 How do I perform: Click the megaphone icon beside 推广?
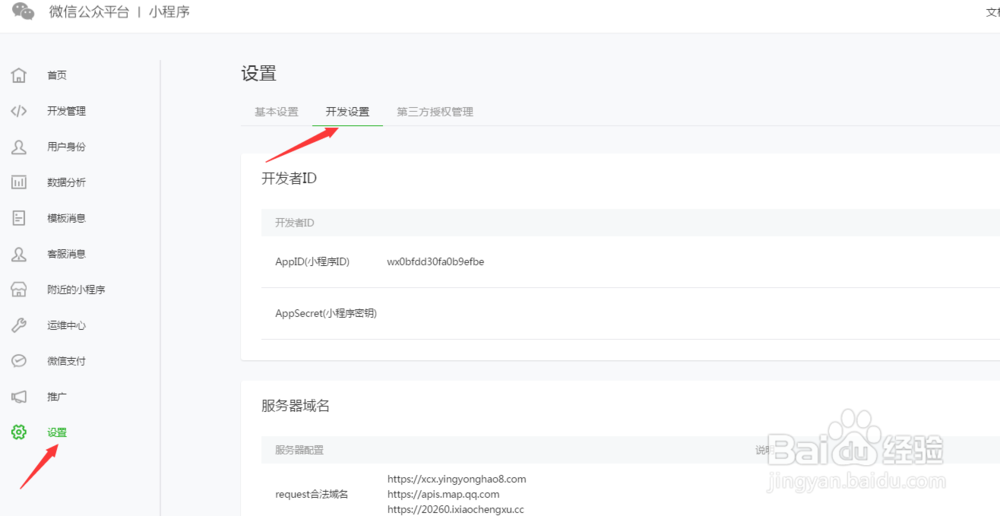point(19,397)
